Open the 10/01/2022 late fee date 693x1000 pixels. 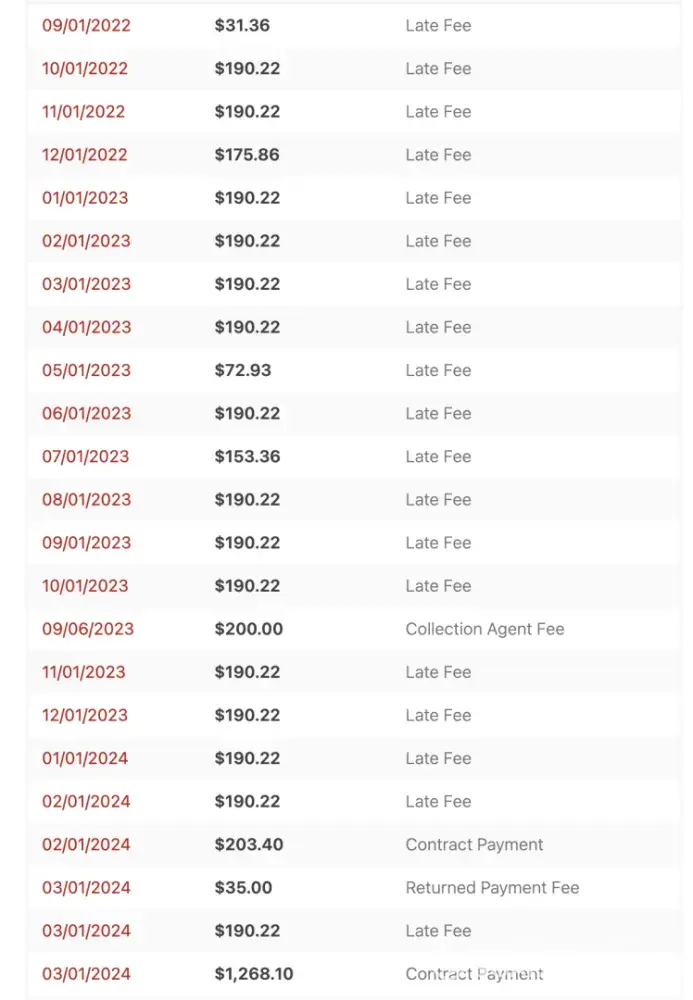coord(85,69)
